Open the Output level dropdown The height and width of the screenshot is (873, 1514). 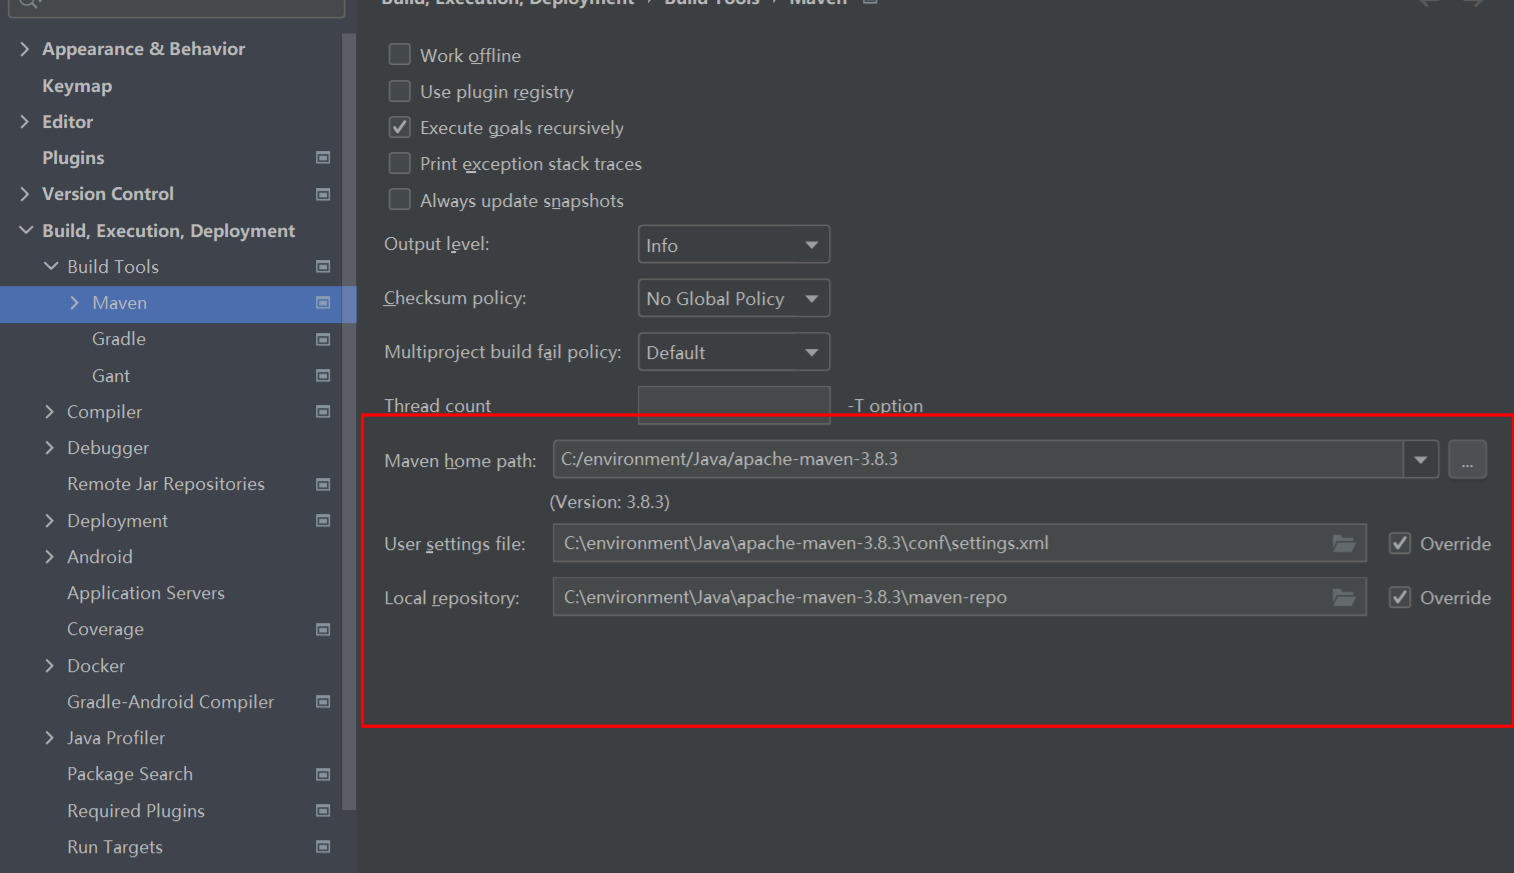pyautogui.click(x=734, y=245)
